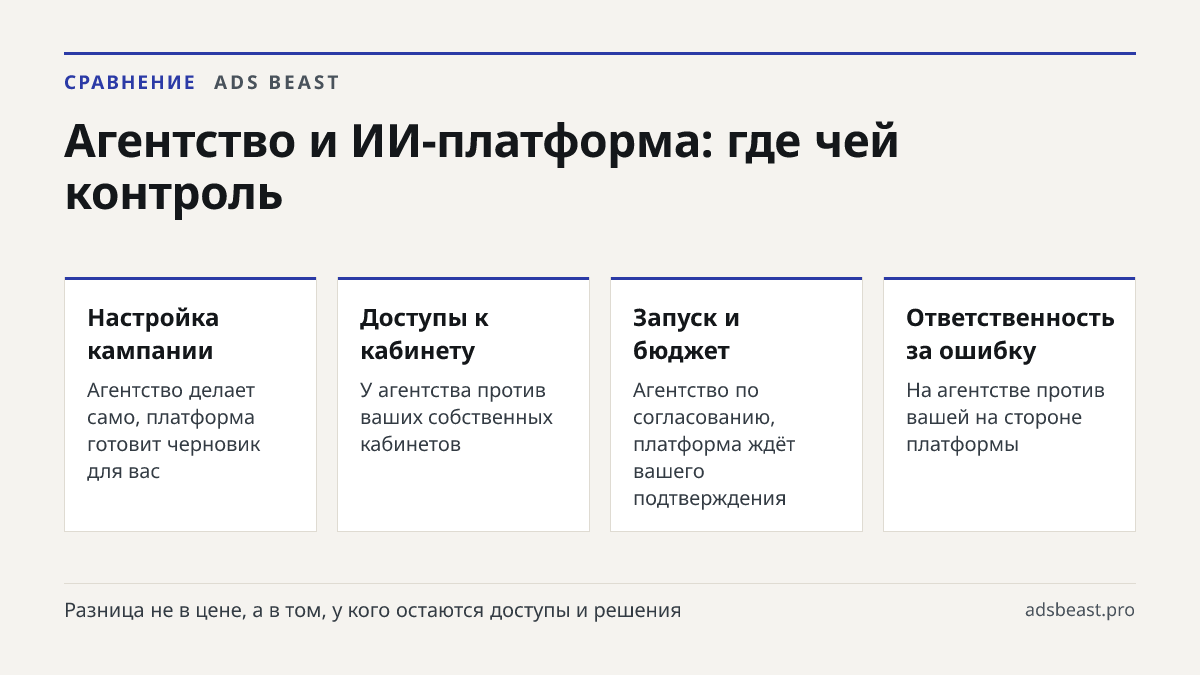The image size is (1200, 675).
Task: Click text 'У агентства против ваших собственных кабинетов'
Action: (x=456, y=417)
